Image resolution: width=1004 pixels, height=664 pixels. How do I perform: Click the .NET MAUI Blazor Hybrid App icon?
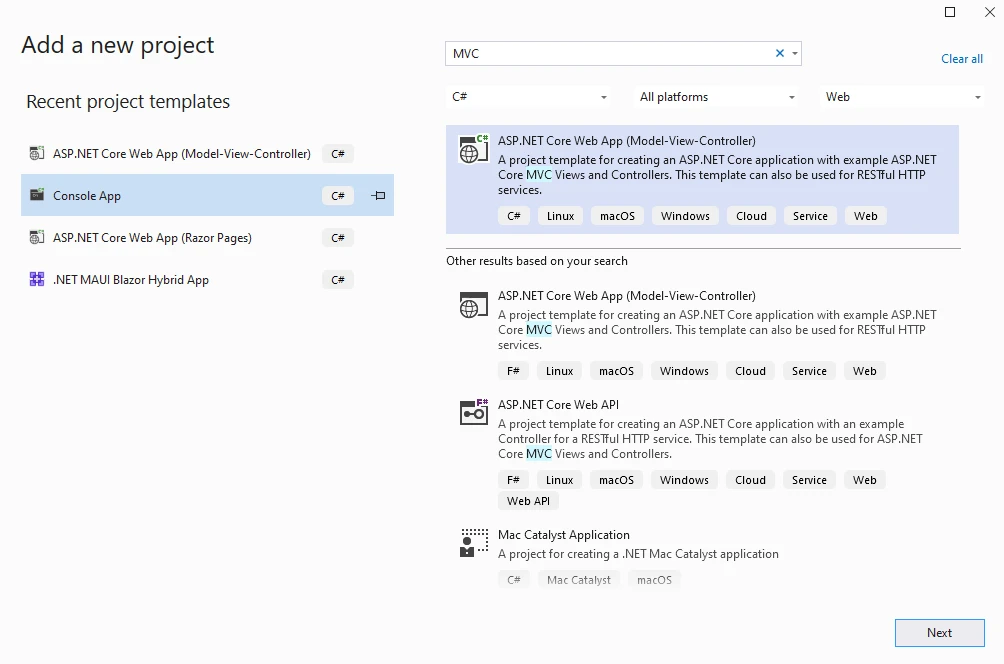pyautogui.click(x=37, y=280)
